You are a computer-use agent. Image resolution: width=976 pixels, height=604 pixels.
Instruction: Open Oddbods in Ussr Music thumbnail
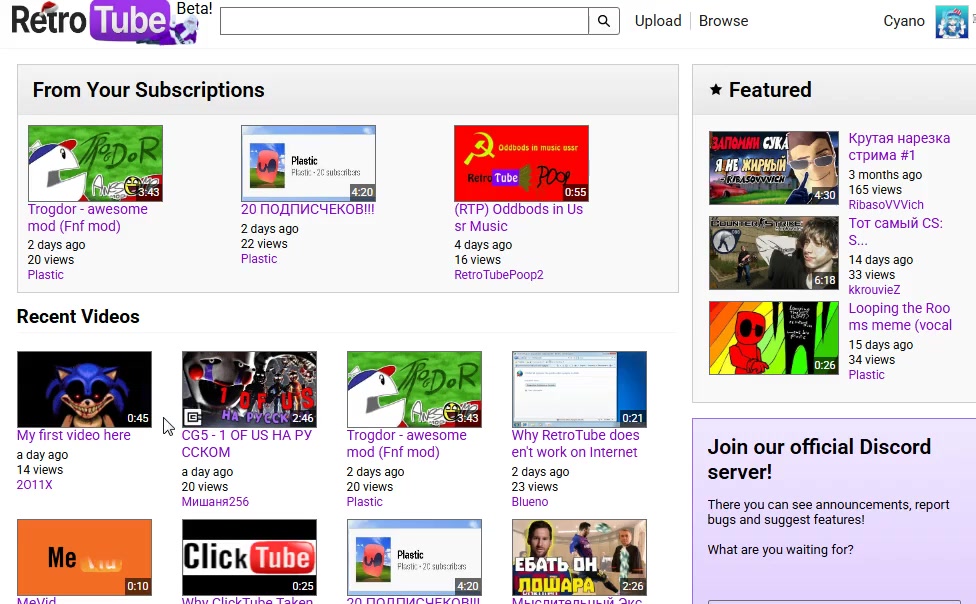click(521, 163)
